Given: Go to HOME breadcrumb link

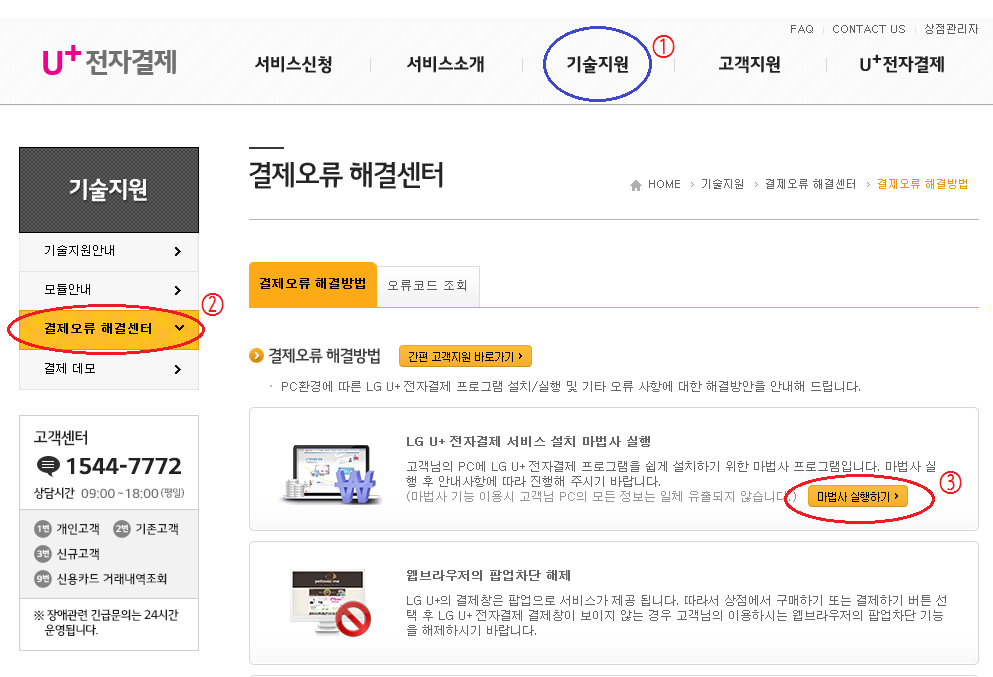Looking at the screenshot, I should 664,184.
